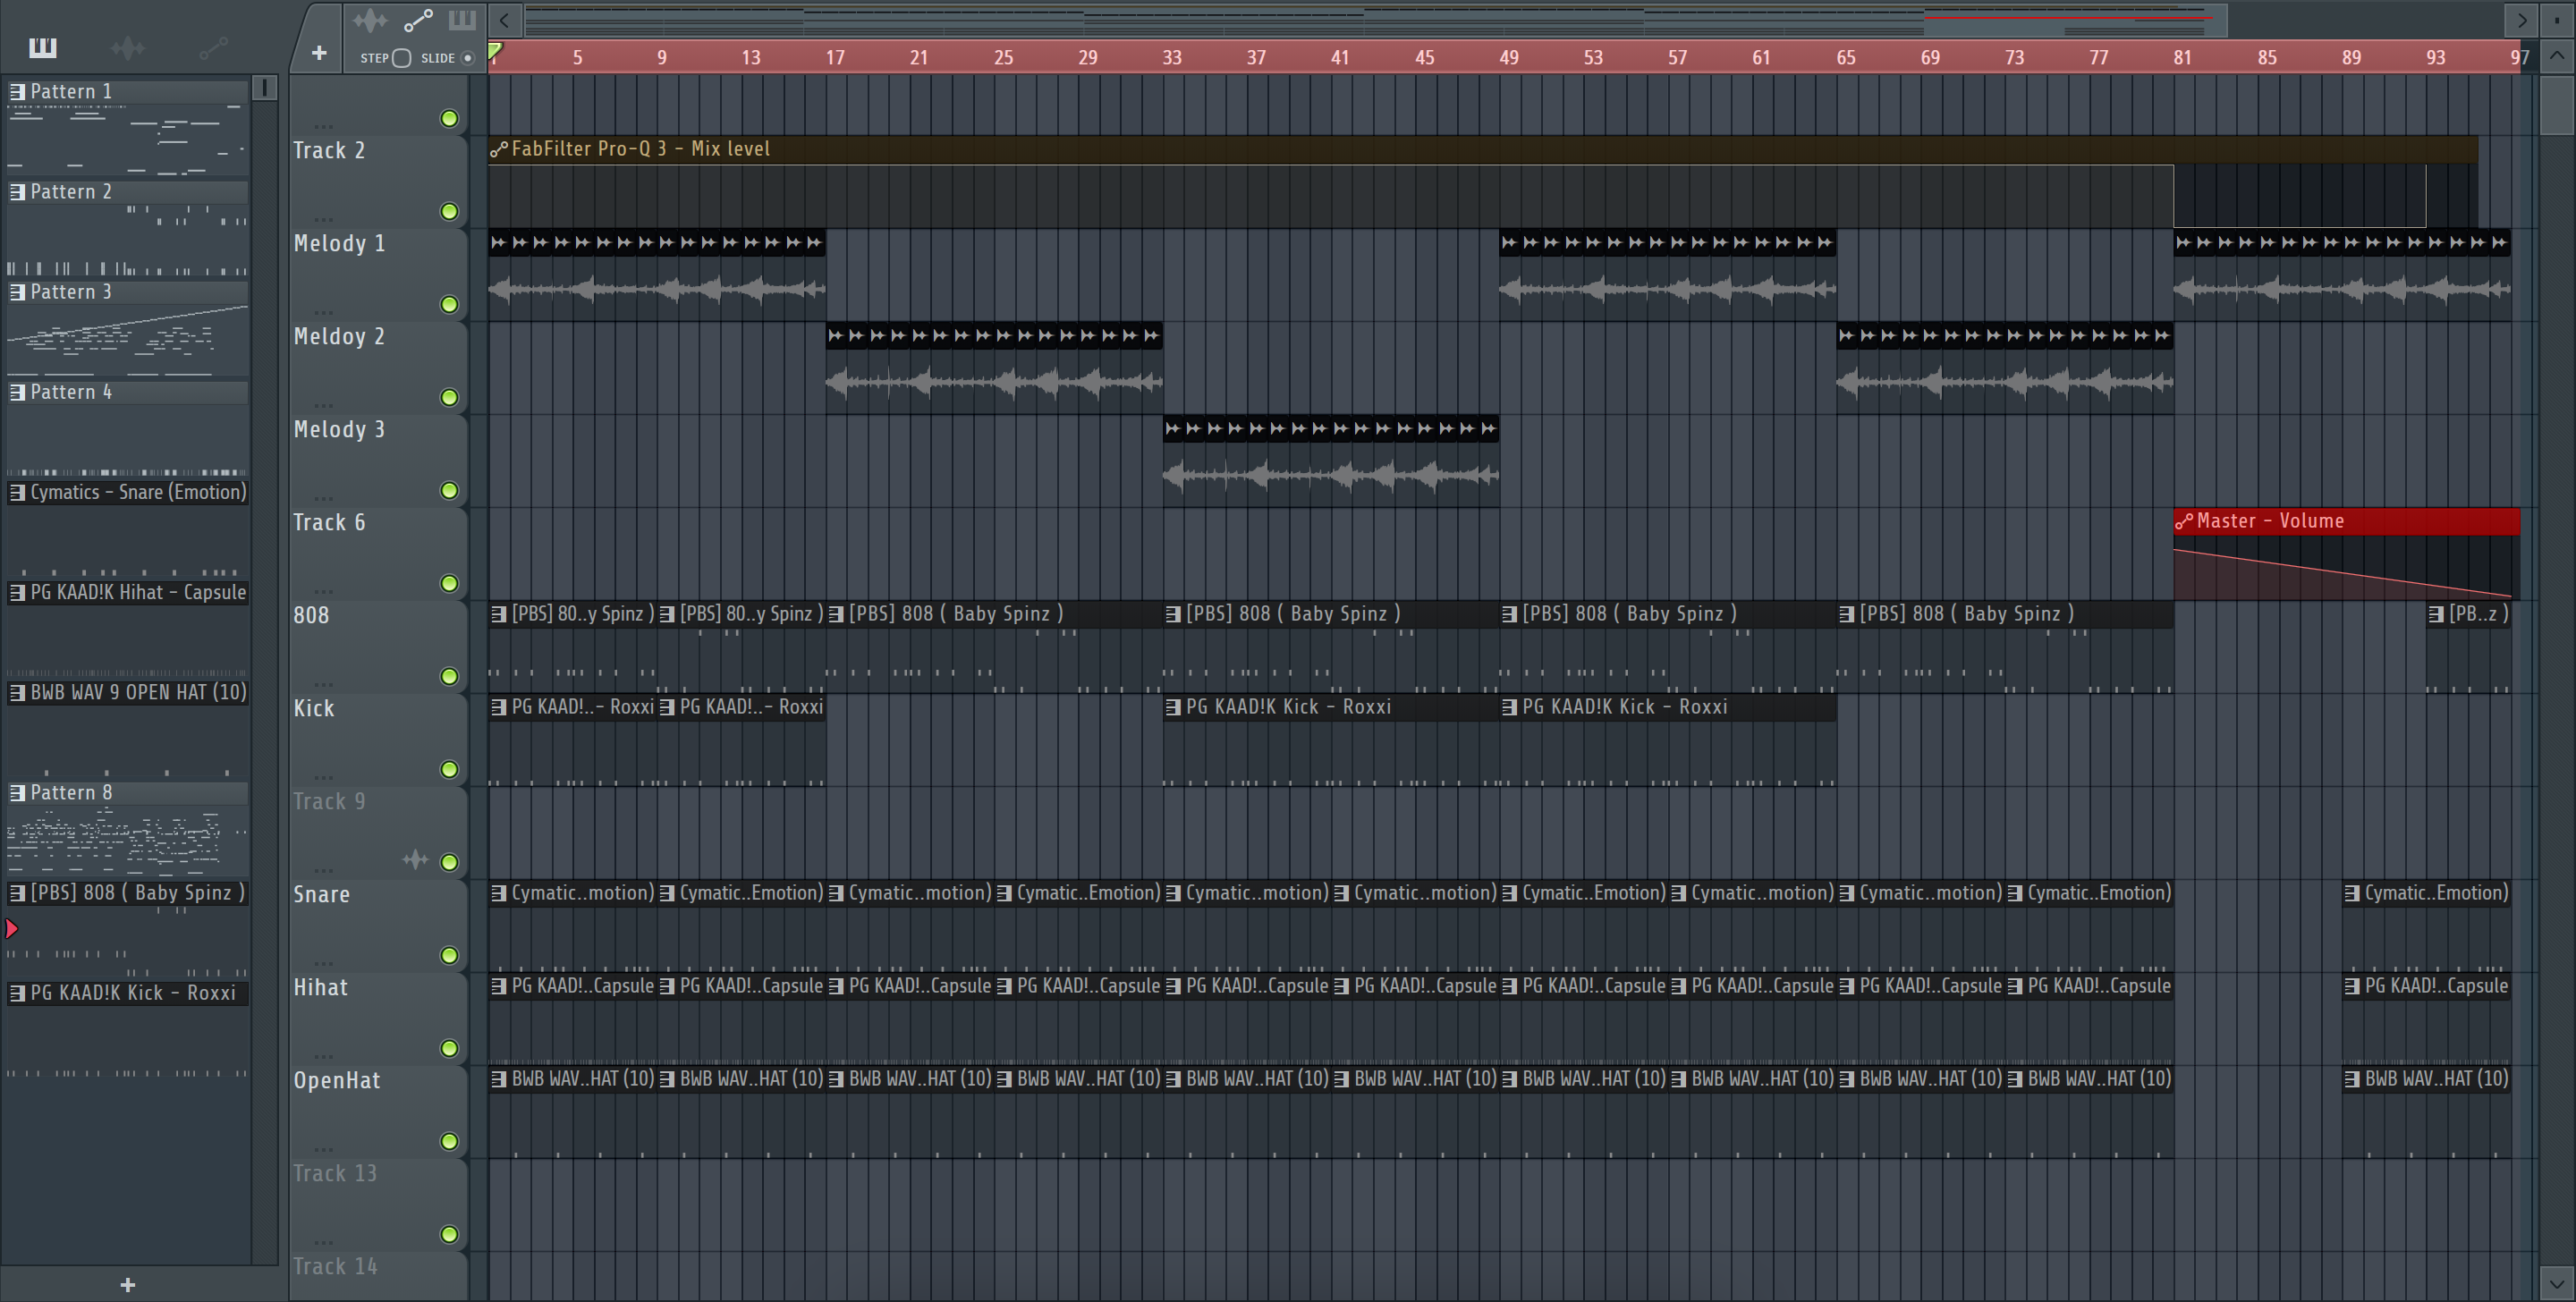
Task: Mute the Snare track
Action: pyautogui.click(x=449, y=955)
